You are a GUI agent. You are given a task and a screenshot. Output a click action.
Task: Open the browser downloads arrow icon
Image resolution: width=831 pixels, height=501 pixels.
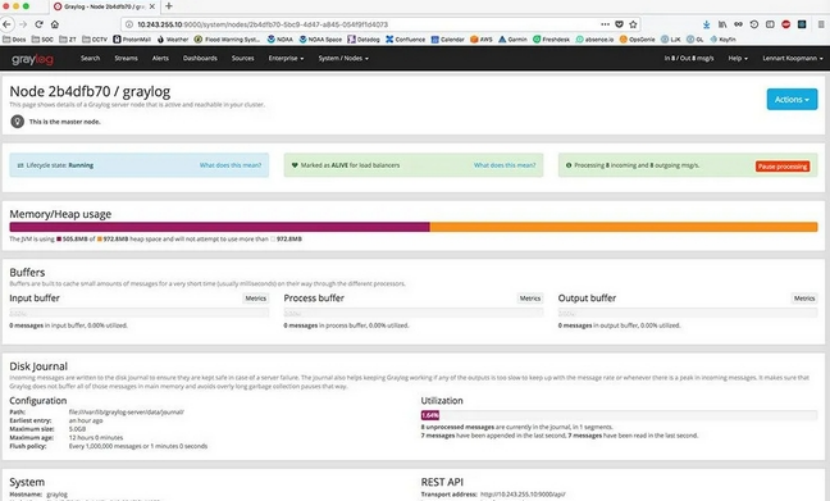(x=707, y=23)
